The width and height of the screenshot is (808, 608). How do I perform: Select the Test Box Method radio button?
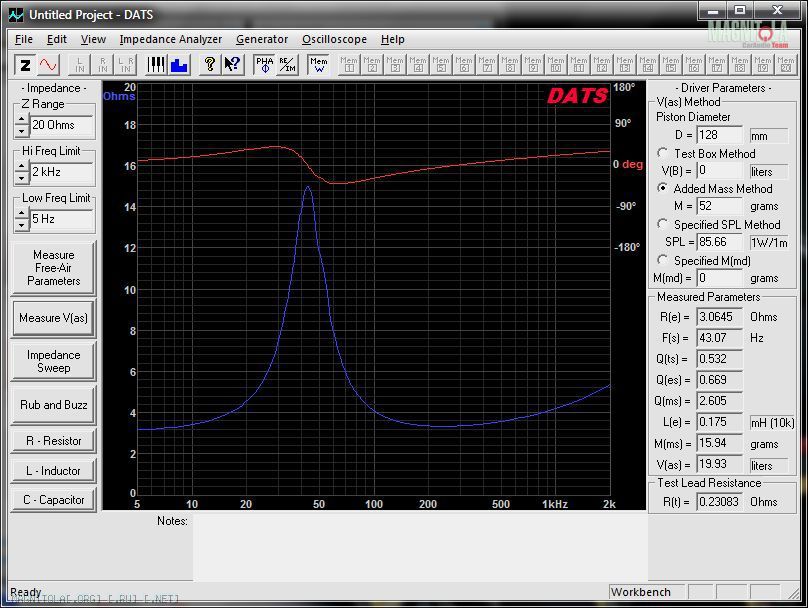tap(663, 153)
